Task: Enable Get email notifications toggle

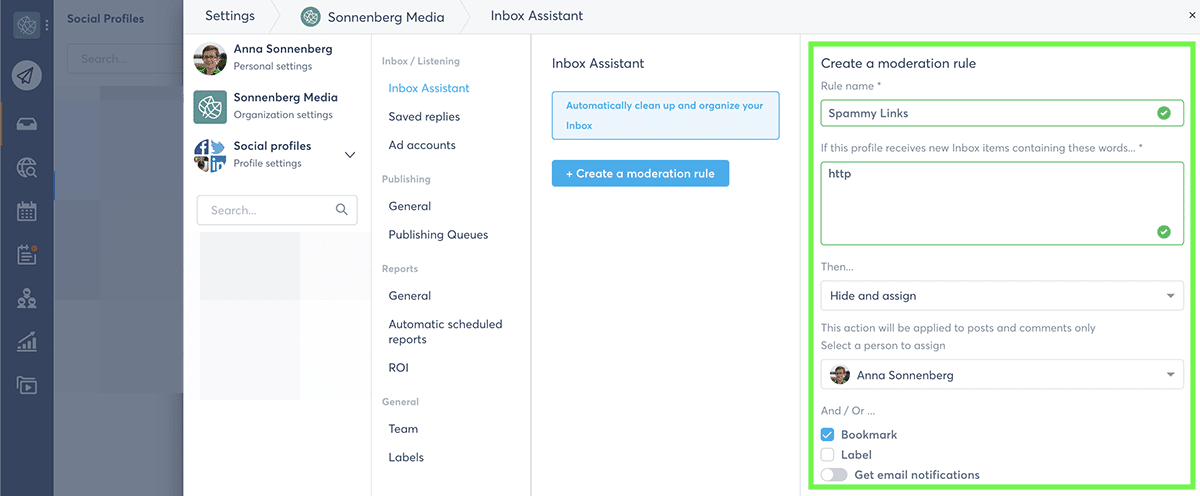Action: click(833, 475)
